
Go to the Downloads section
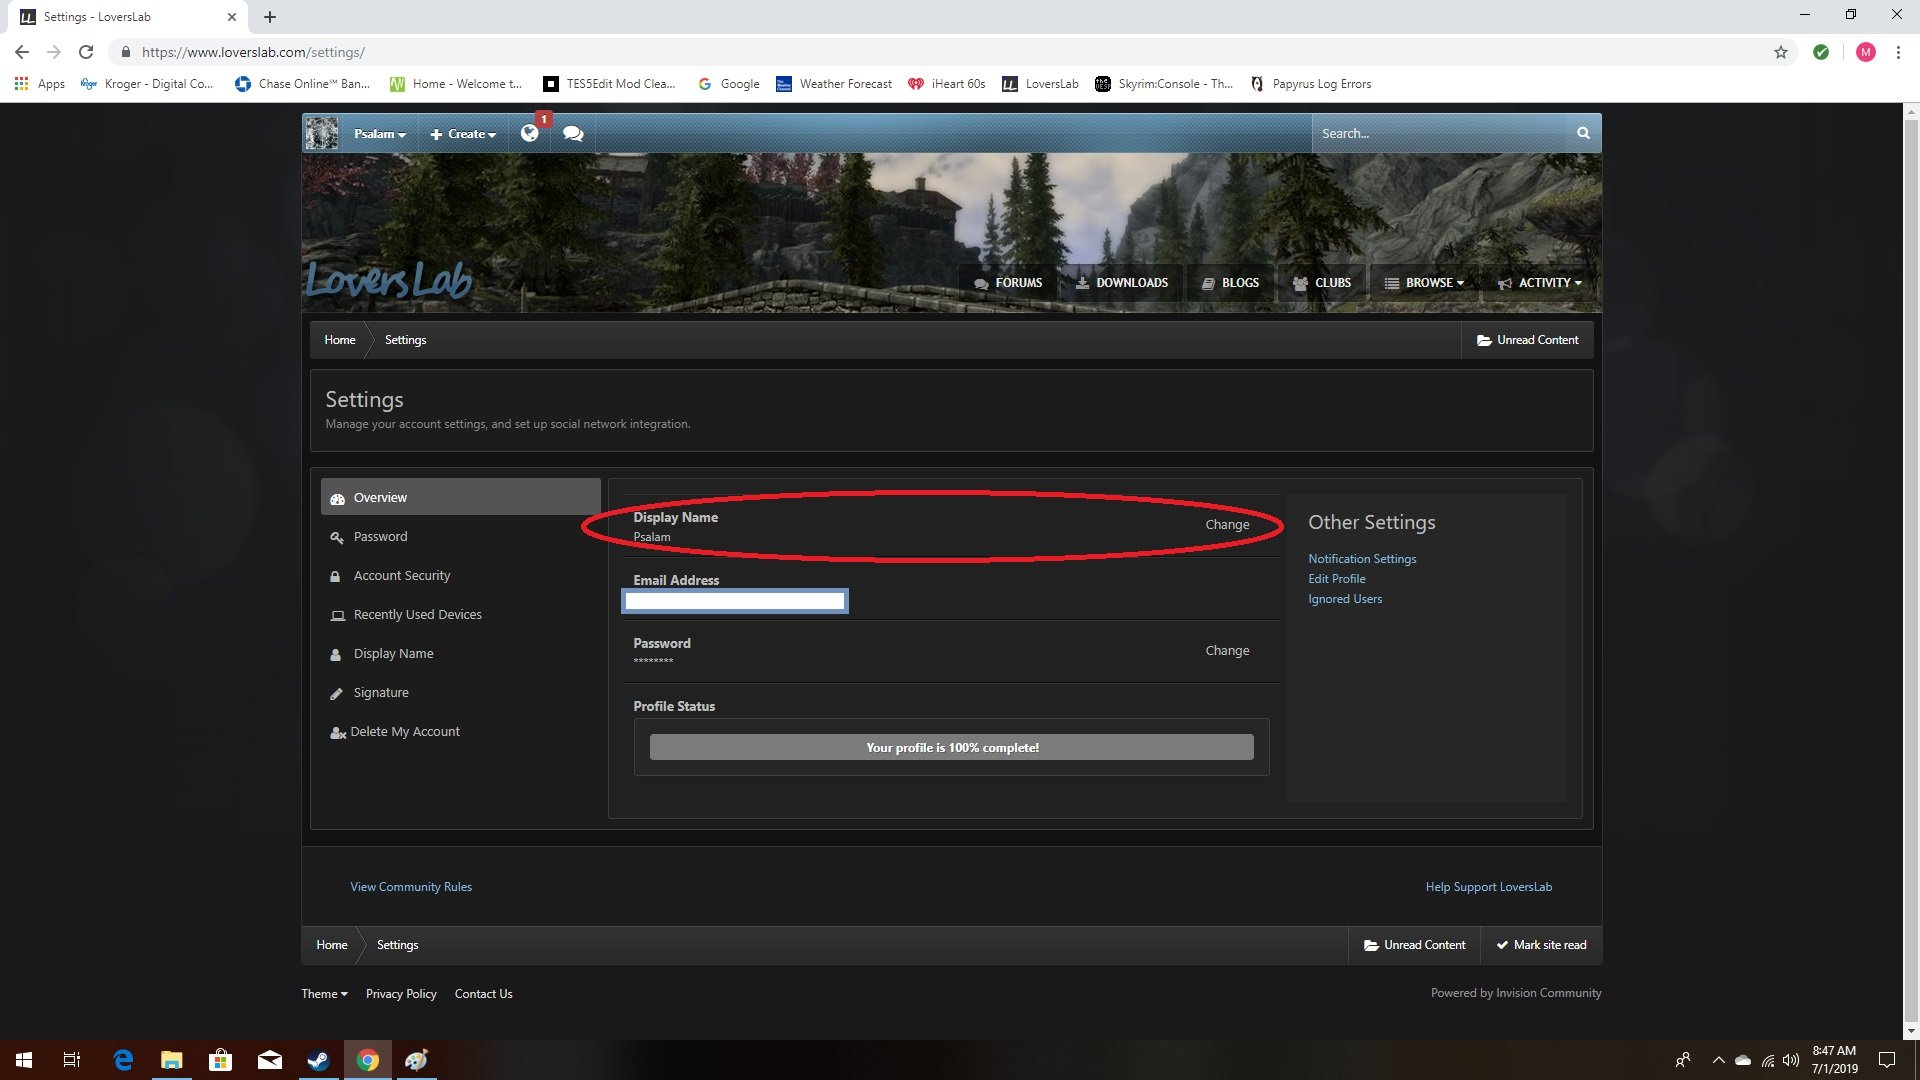1122,283
